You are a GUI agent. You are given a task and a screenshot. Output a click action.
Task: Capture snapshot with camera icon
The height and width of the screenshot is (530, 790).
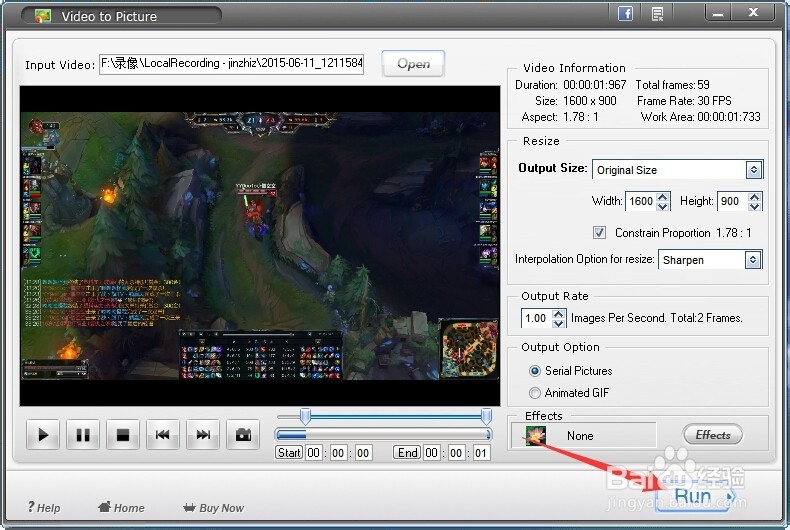coord(243,434)
